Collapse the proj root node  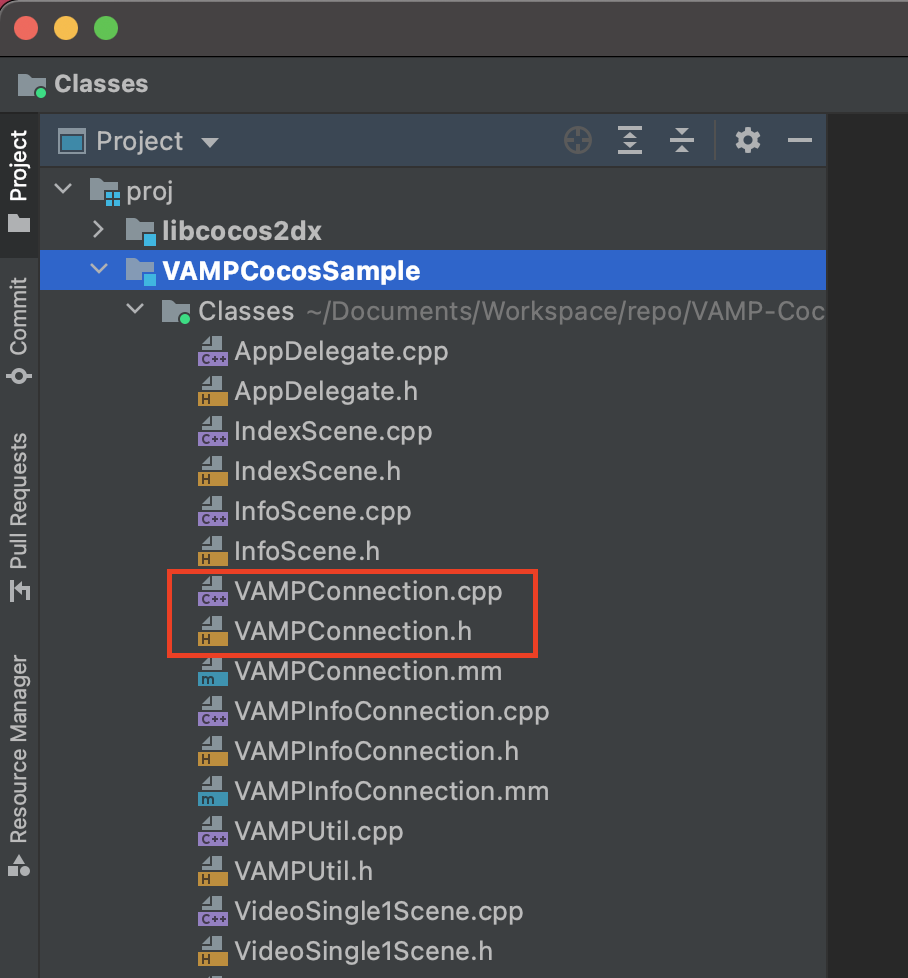(63, 190)
